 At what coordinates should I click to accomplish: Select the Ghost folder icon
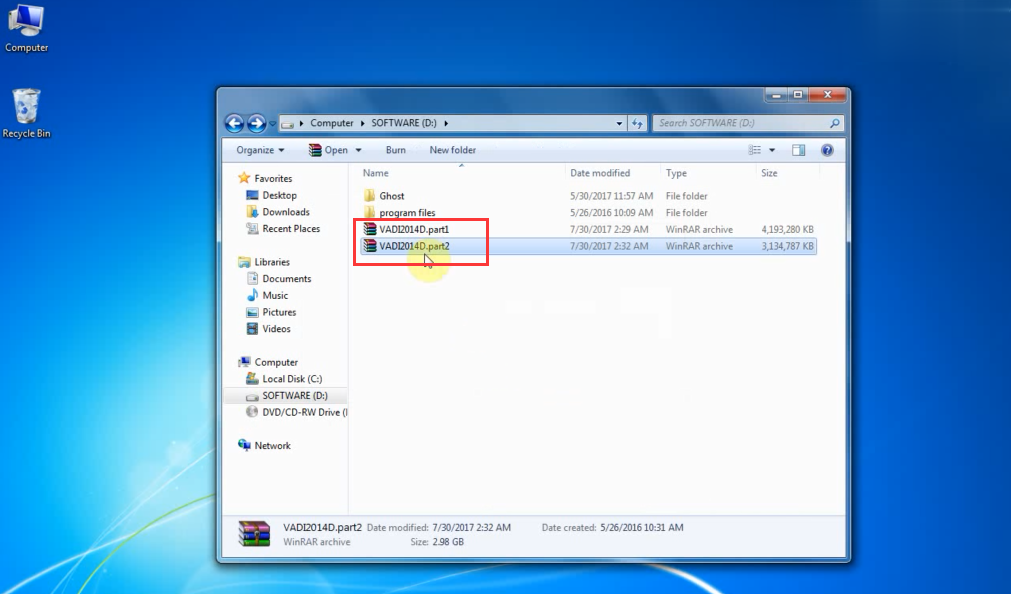point(369,196)
